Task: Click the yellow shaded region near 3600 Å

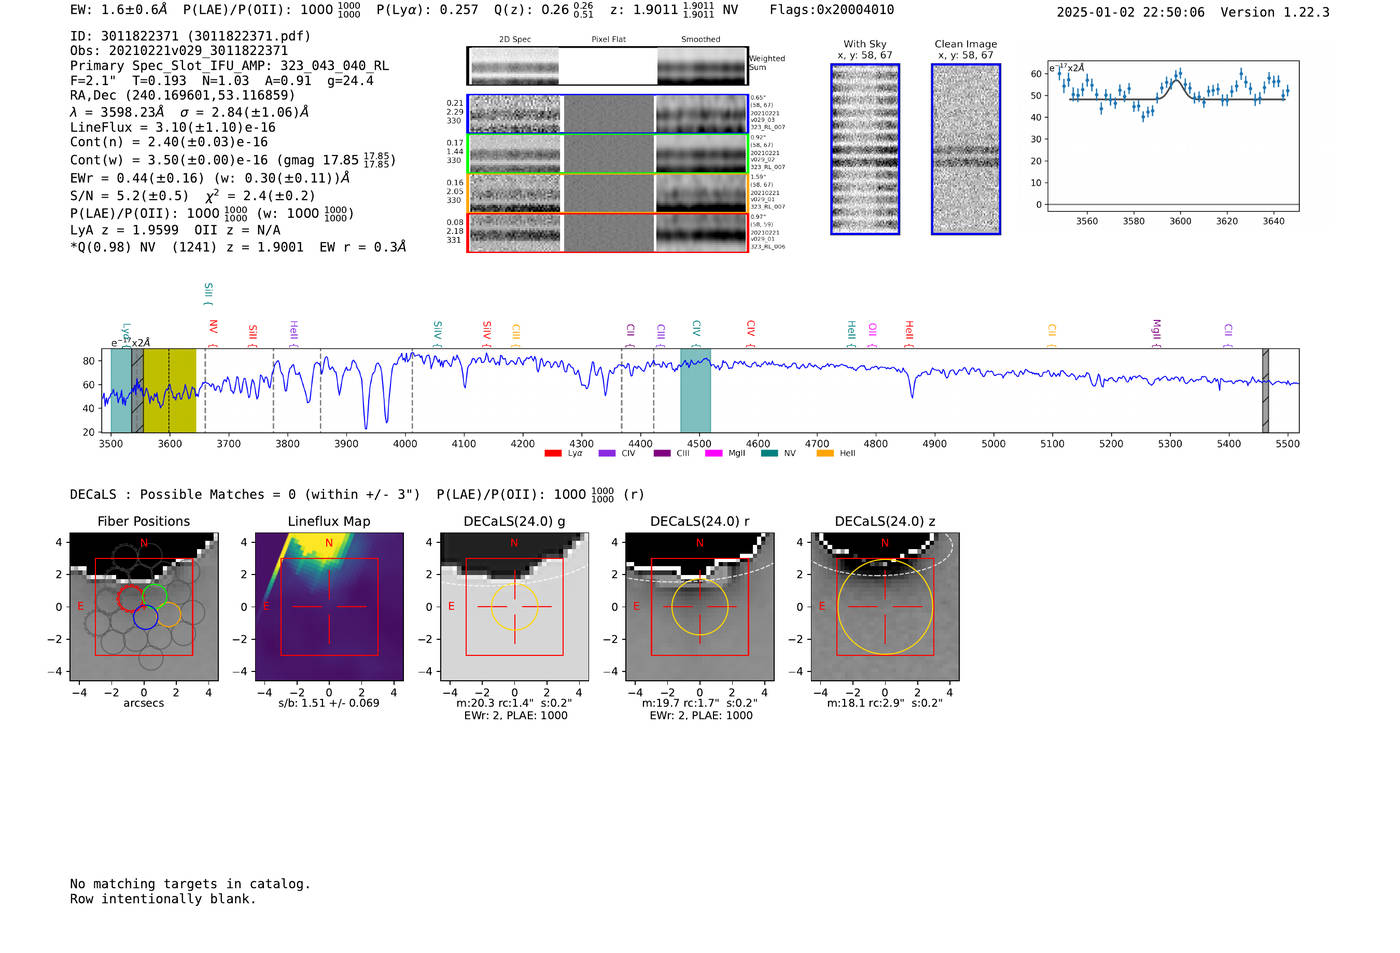Action: click(x=170, y=390)
